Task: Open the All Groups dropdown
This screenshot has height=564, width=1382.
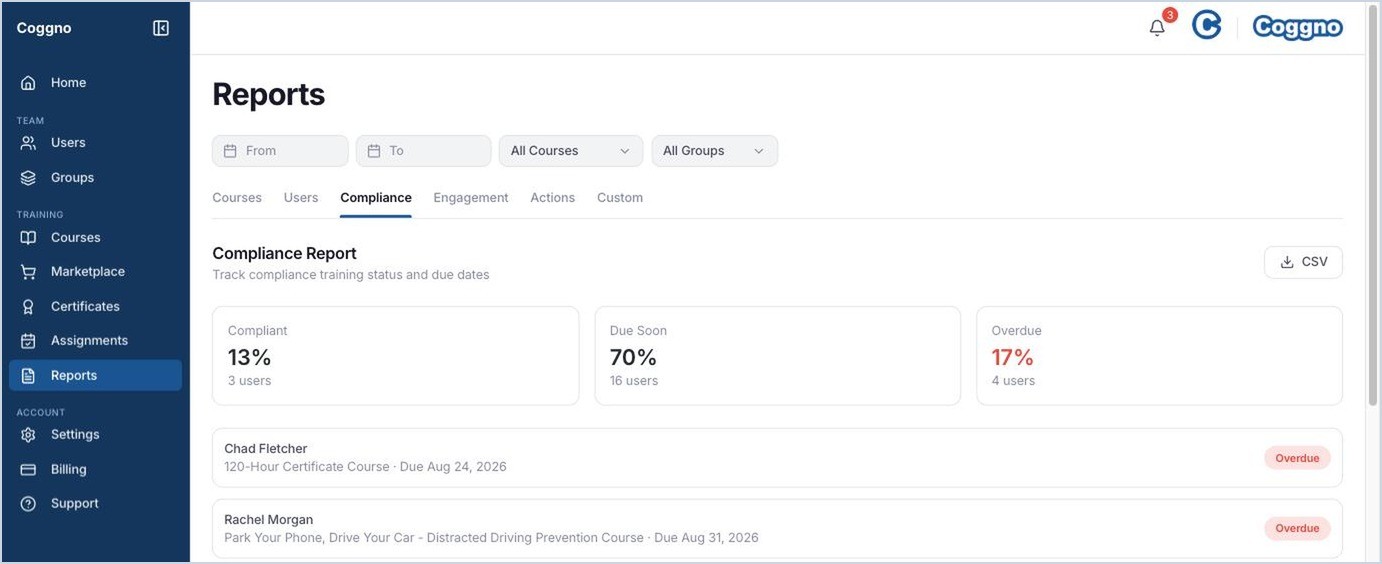Action: 714,151
